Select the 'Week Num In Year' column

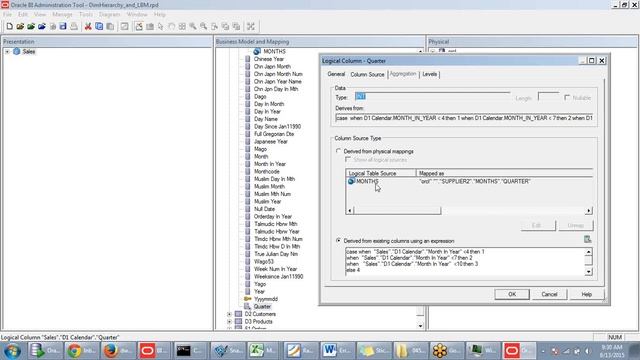pyautogui.click(x=276, y=269)
